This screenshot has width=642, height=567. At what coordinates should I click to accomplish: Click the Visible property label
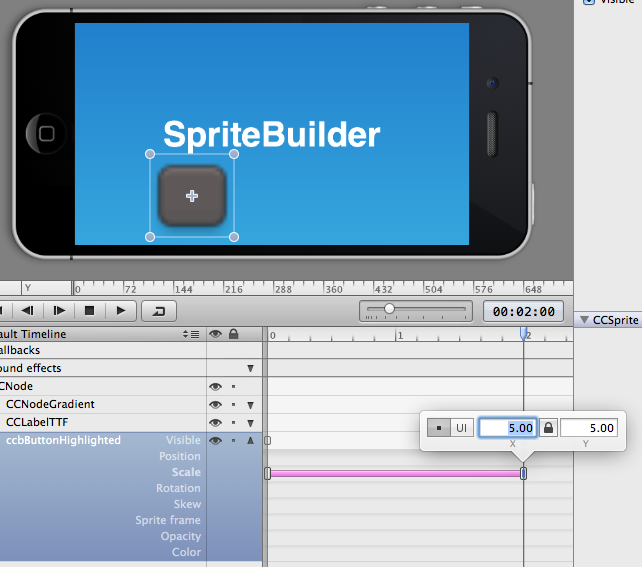pos(183,440)
